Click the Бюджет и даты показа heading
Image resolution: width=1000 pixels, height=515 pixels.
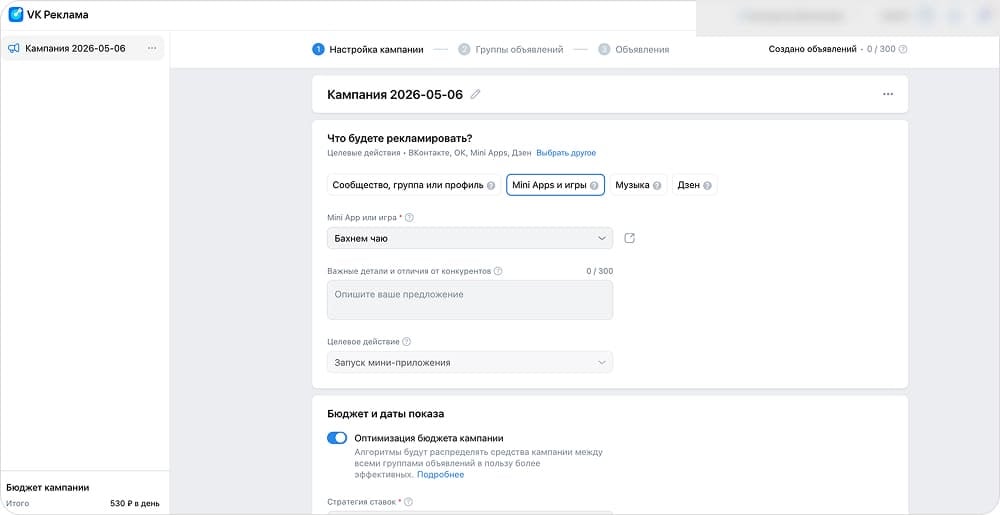[386, 414]
